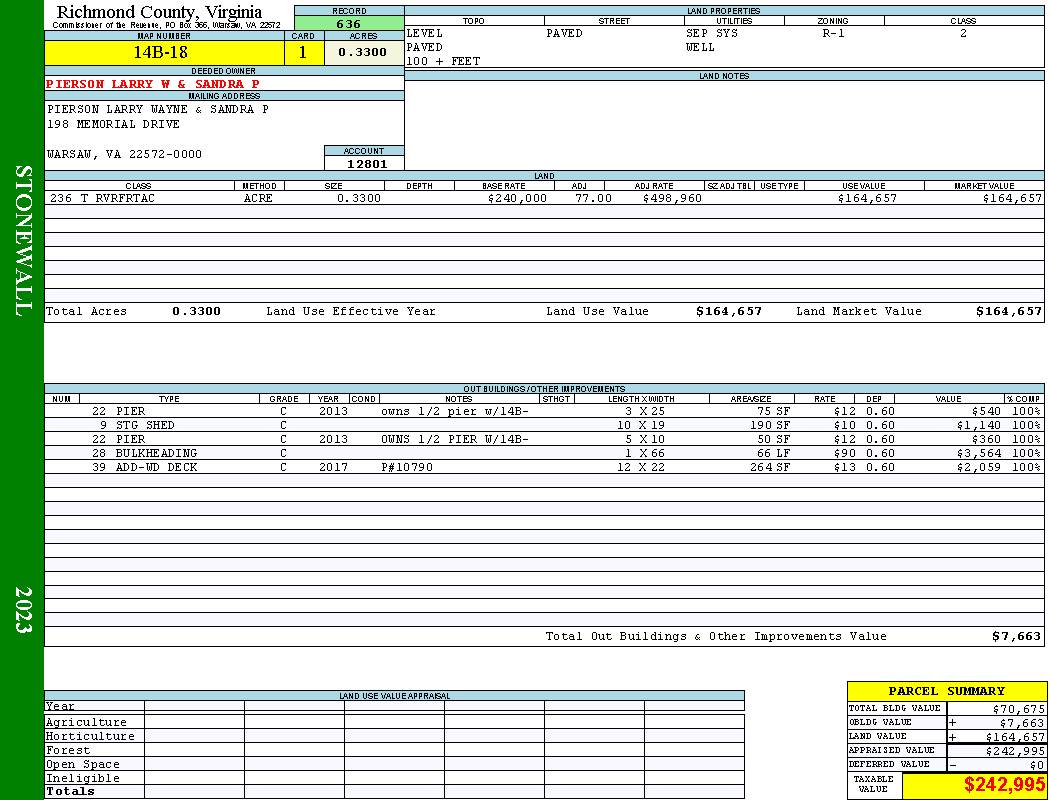Image resolution: width=1050 pixels, height=800 pixels.
Task: Click utilities value WELL
Action: 700,48
